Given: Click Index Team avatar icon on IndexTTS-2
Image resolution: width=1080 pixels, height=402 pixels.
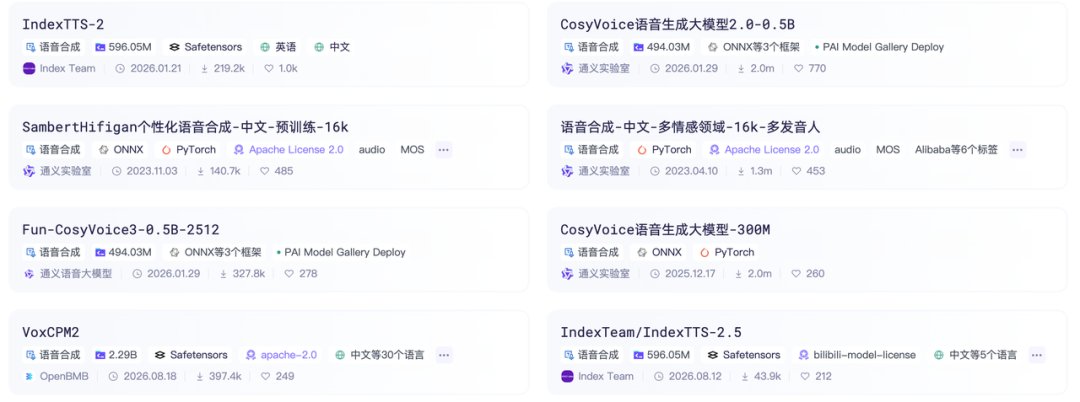Looking at the screenshot, I should [29, 68].
